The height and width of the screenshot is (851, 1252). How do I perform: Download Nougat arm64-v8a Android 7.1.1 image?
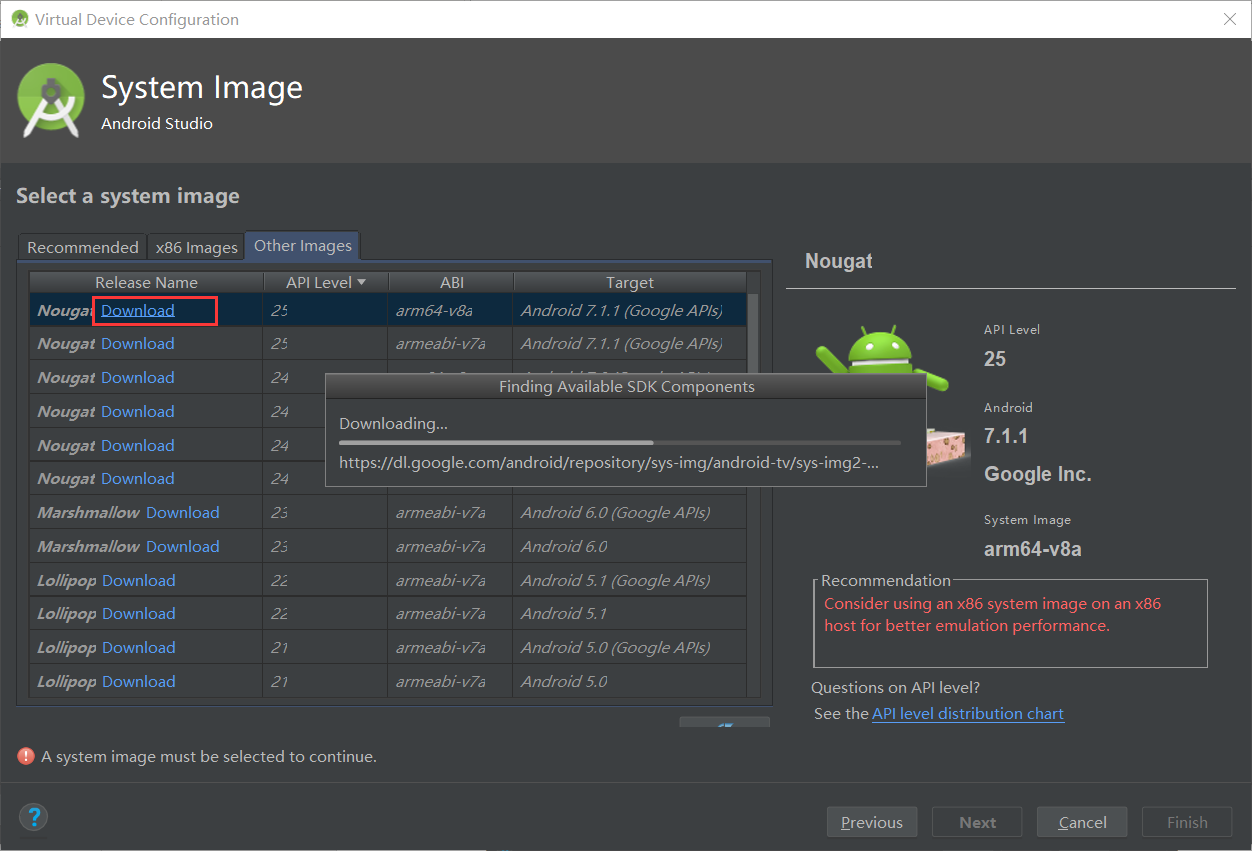tap(138, 310)
